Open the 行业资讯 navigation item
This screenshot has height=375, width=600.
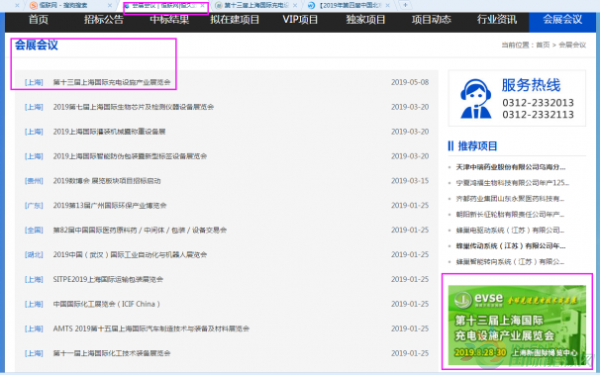pyautogui.click(x=497, y=20)
